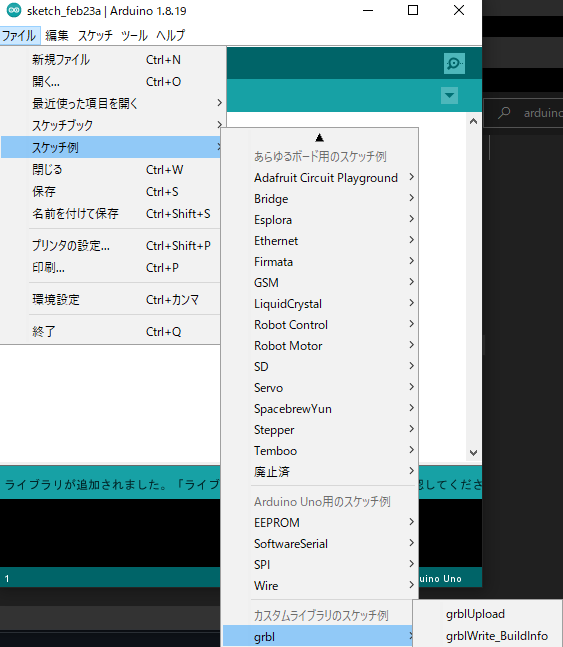Screen dimensions: 563x647
Task: Maximize the Arduino window
Action: coord(413,10)
